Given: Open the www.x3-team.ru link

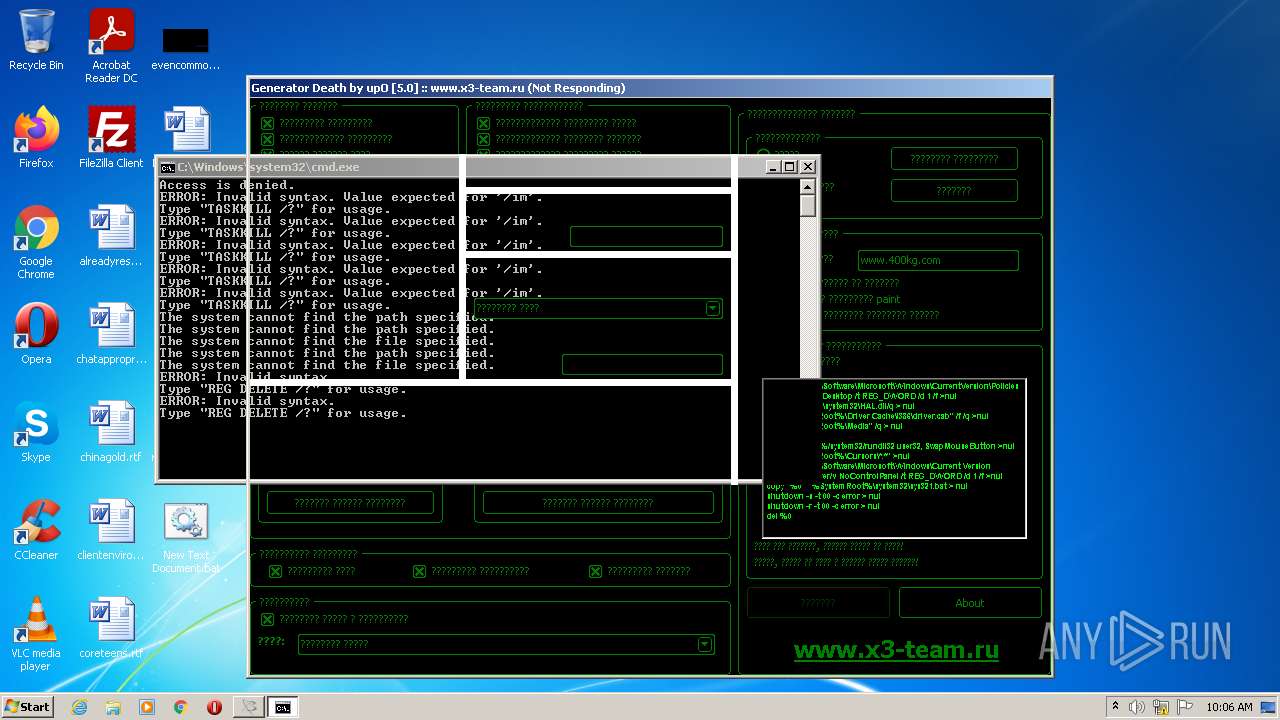Looking at the screenshot, I should [896, 650].
